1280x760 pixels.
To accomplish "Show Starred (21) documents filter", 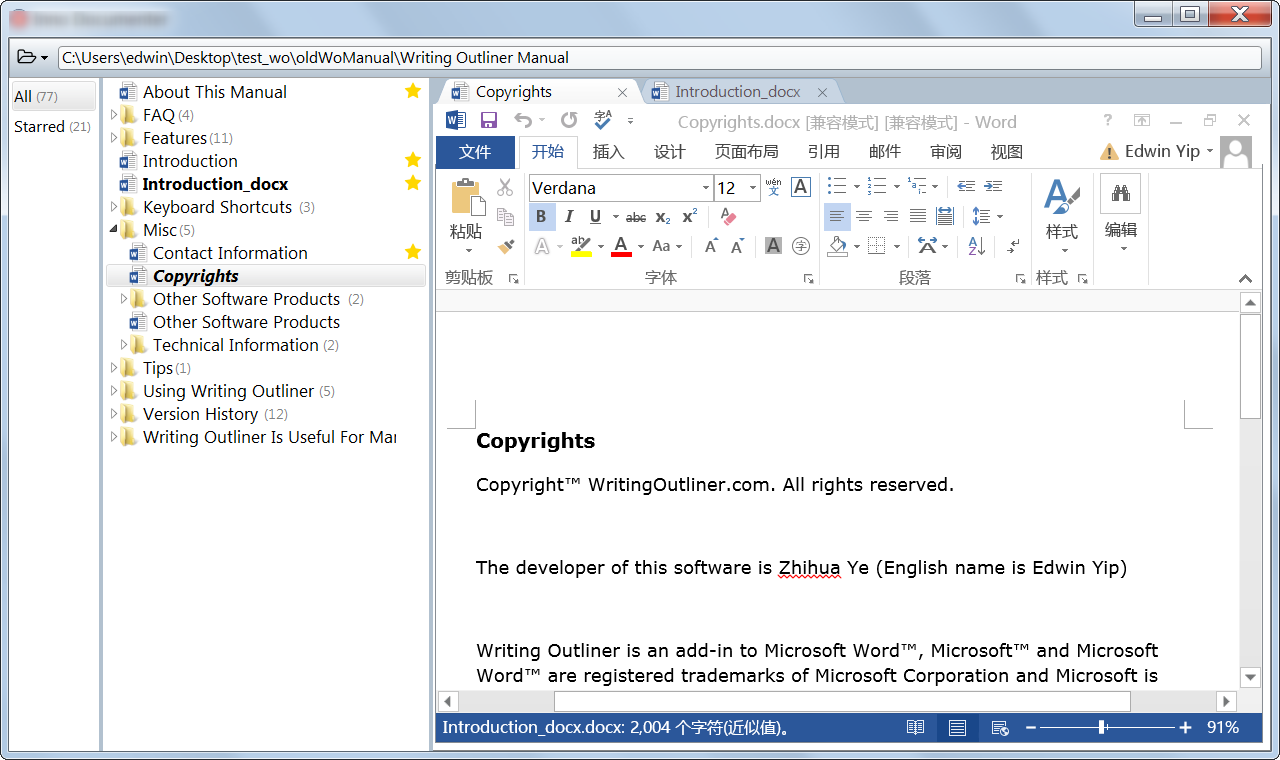I will [x=54, y=127].
